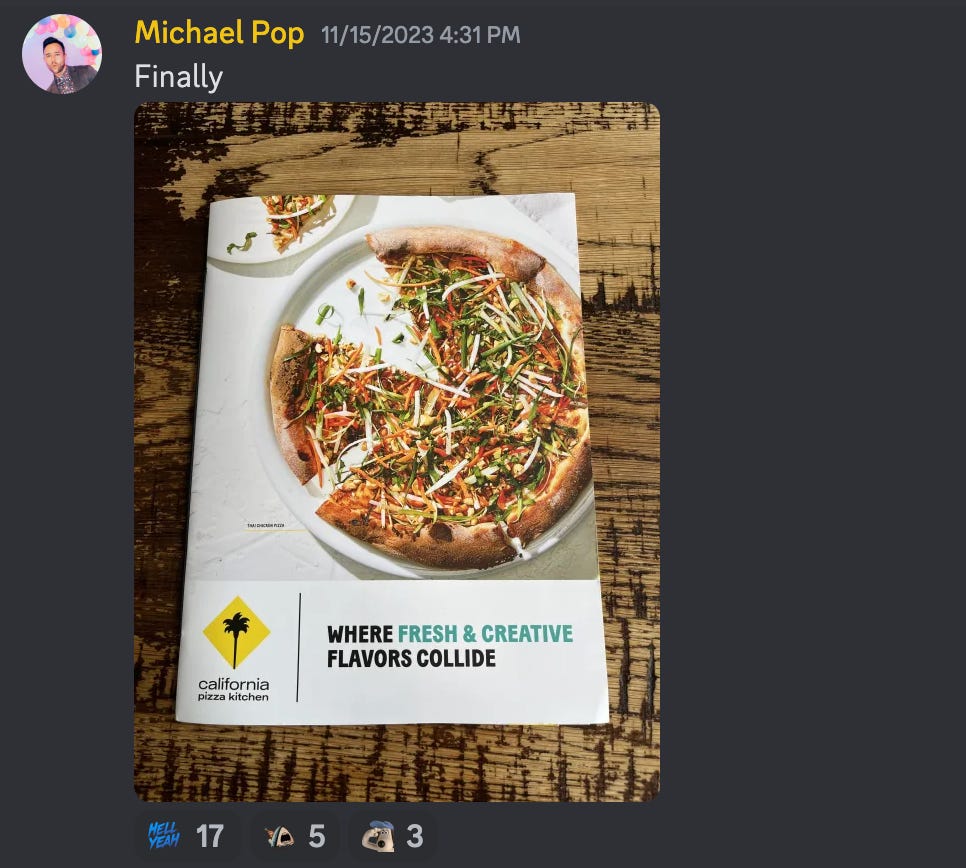Click the Michael Pop username
This screenshot has width=966, height=868.
(x=219, y=33)
